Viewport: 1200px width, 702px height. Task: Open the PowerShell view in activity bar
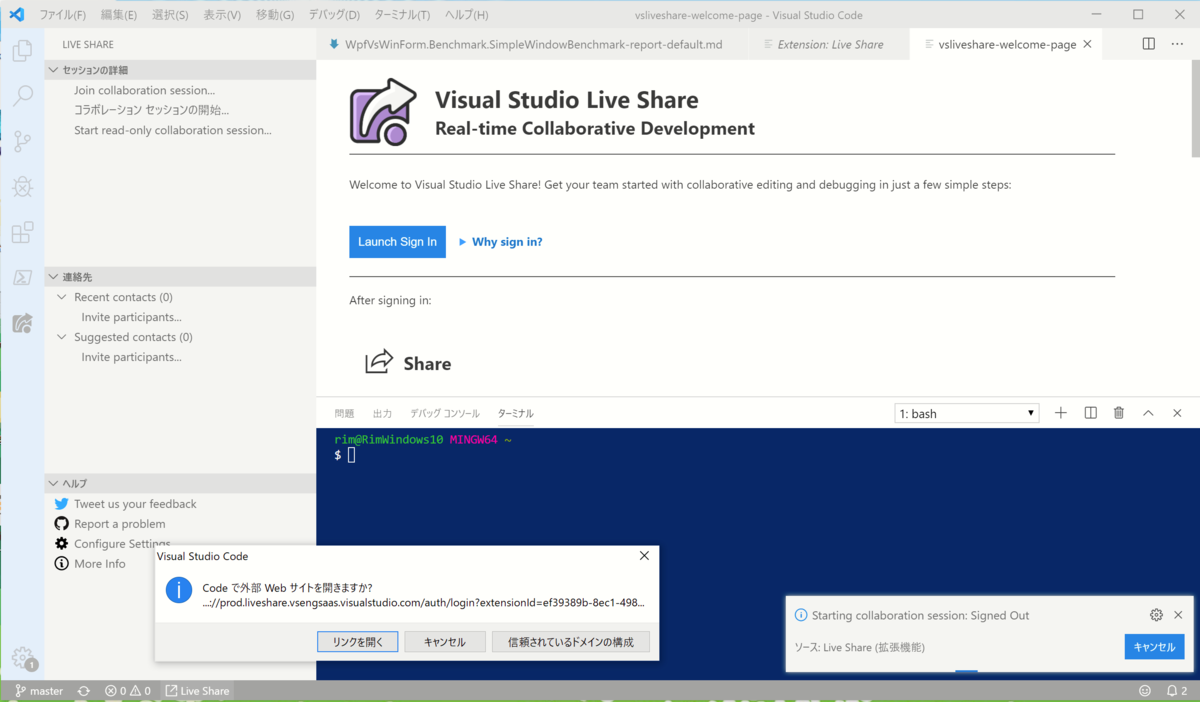pyautogui.click(x=22, y=278)
